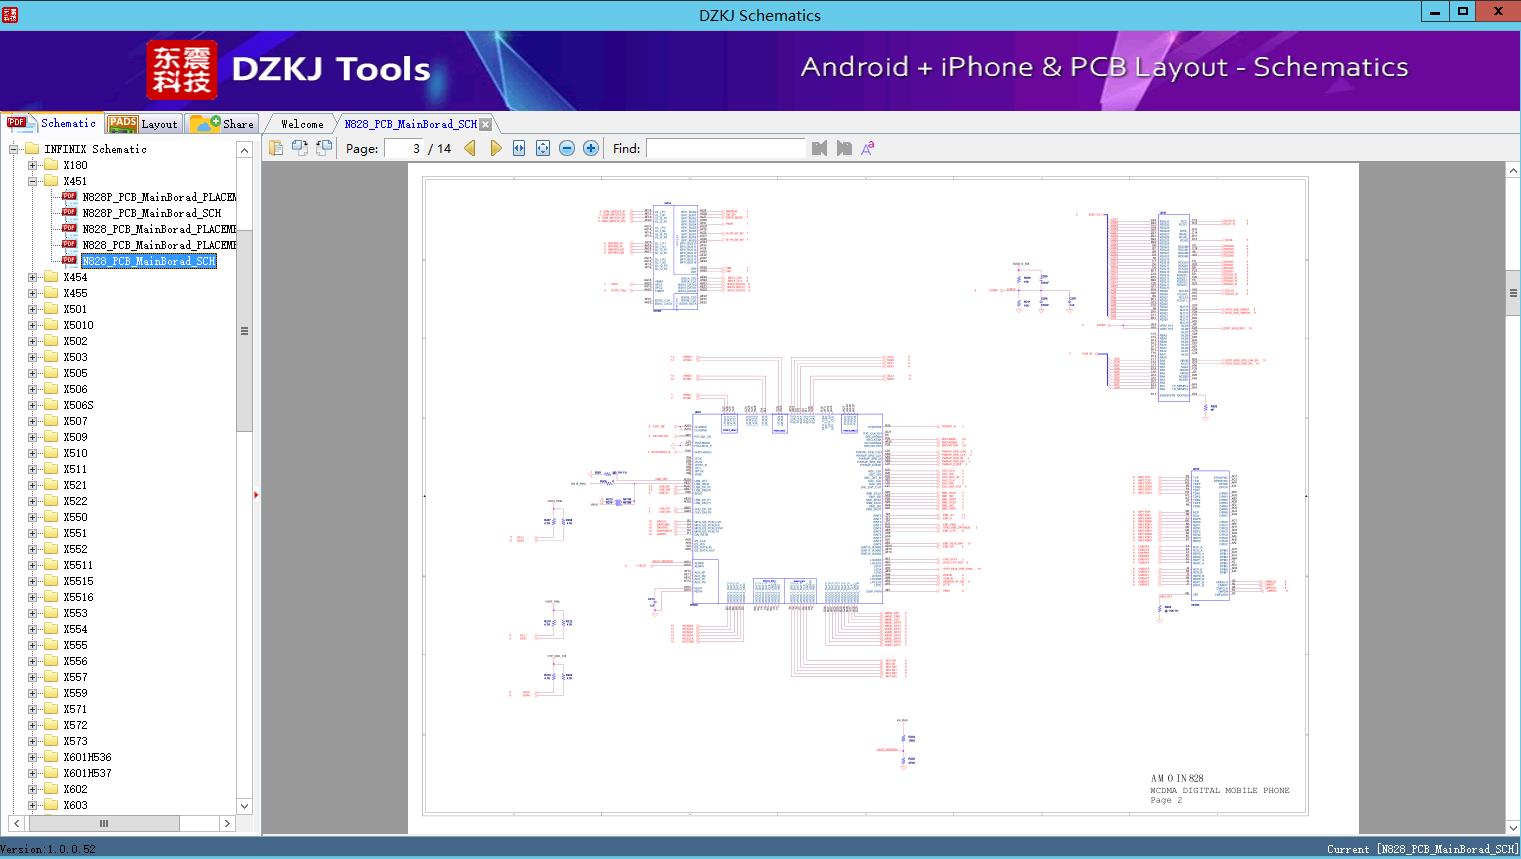This screenshot has height=859, width=1521.
Task: Expand the X501 folder
Action: coord(33,309)
